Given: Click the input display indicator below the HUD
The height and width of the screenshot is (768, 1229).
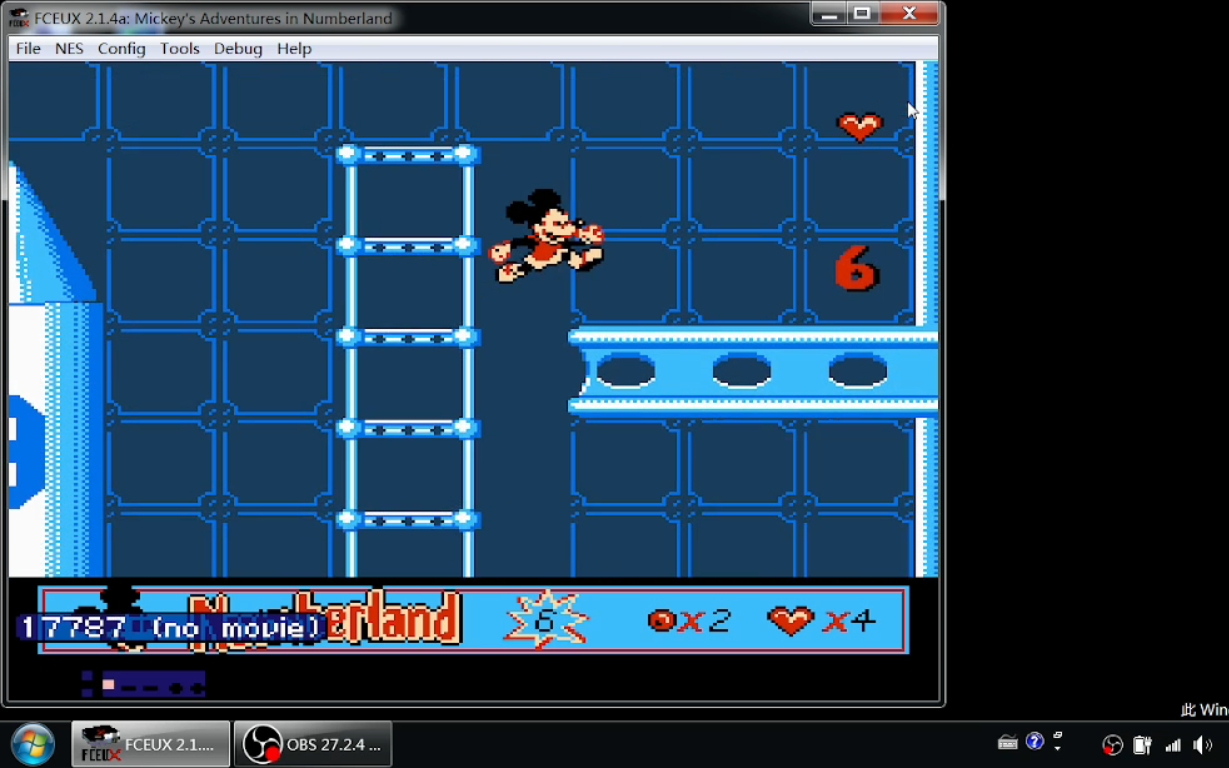Looking at the screenshot, I should (143, 684).
